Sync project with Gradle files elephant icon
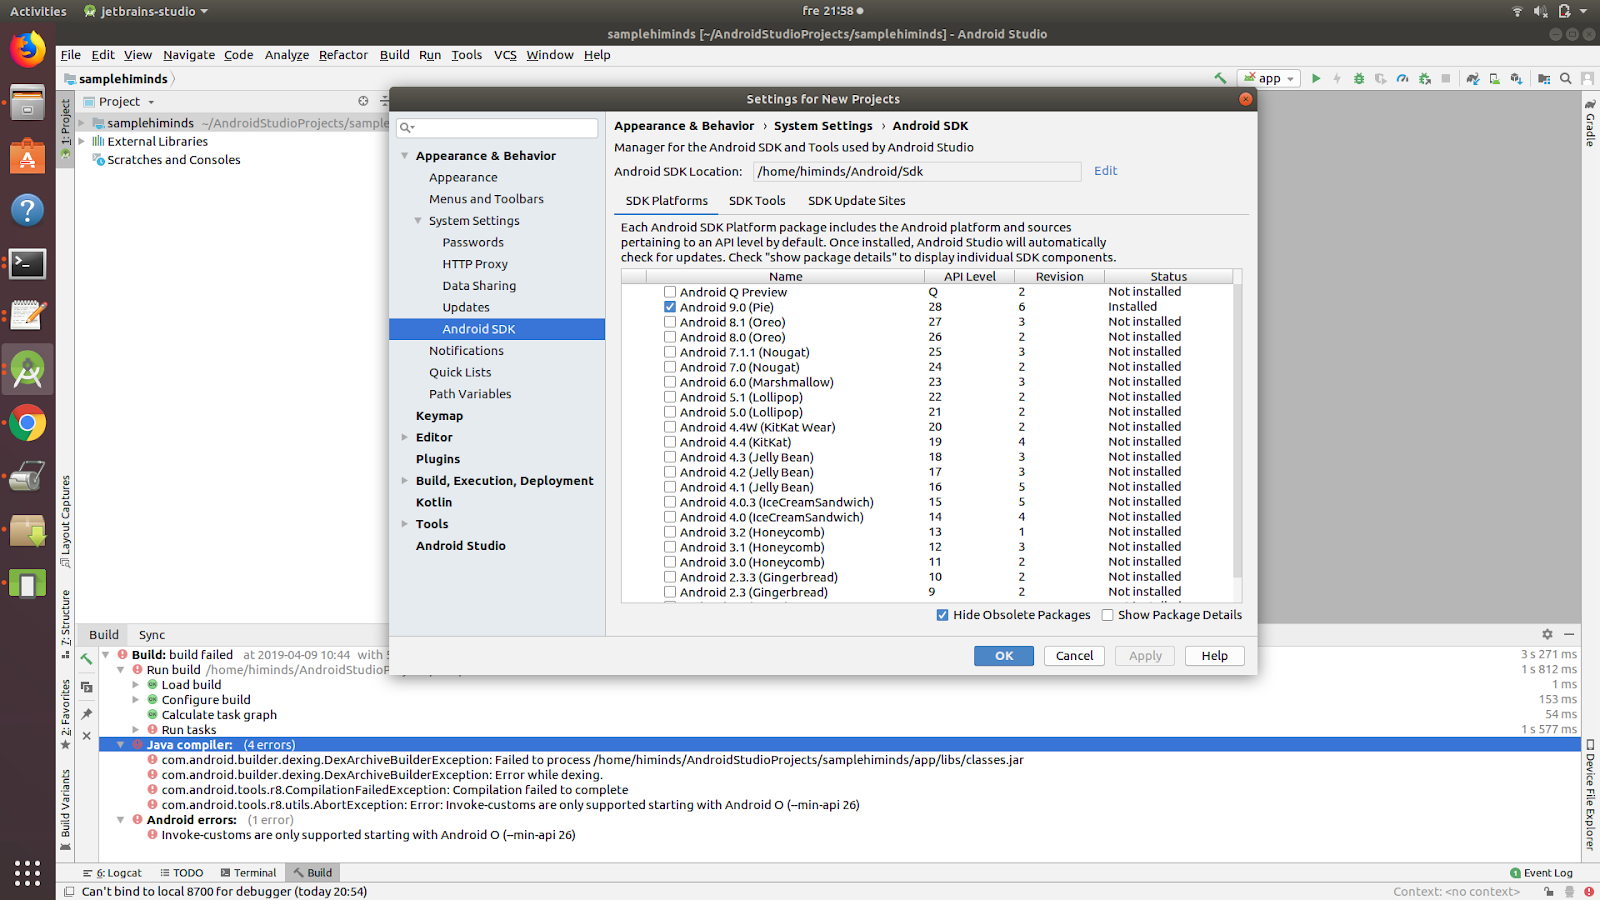This screenshot has width=1600, height=900. tap(1472, 78)
